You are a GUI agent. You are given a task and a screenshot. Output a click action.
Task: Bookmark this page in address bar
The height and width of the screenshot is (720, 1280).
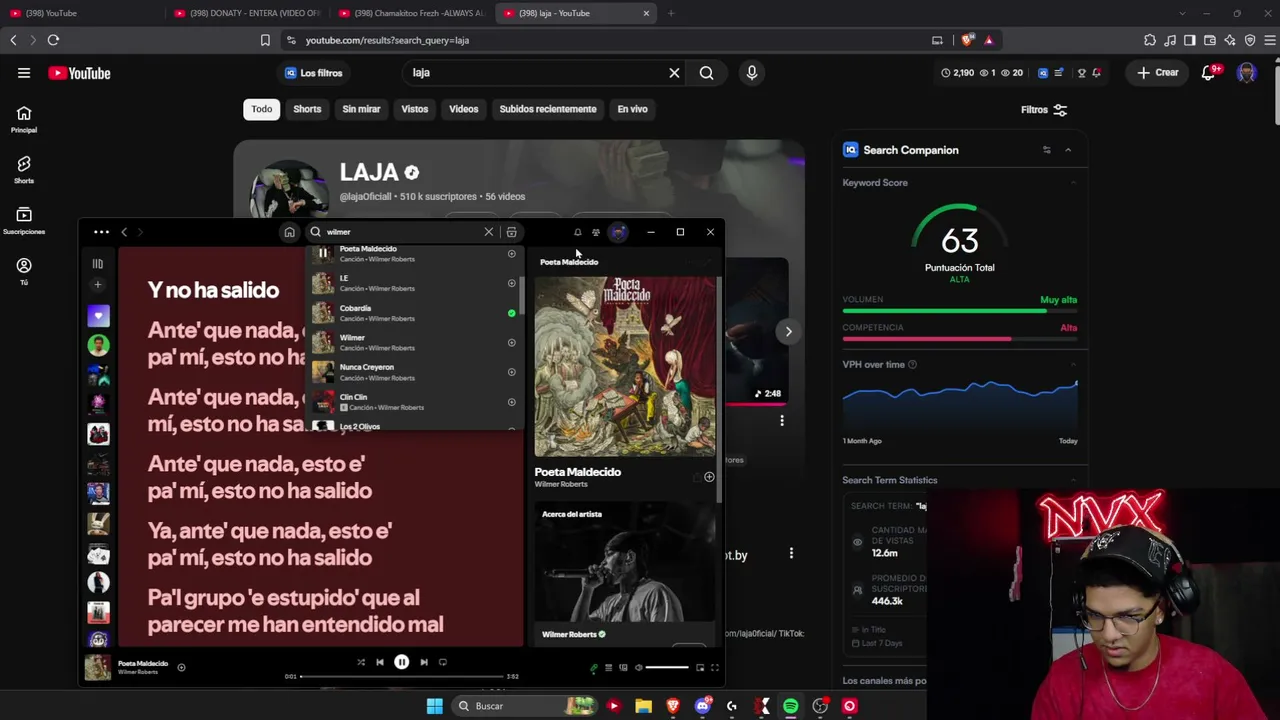click(265, 40)
